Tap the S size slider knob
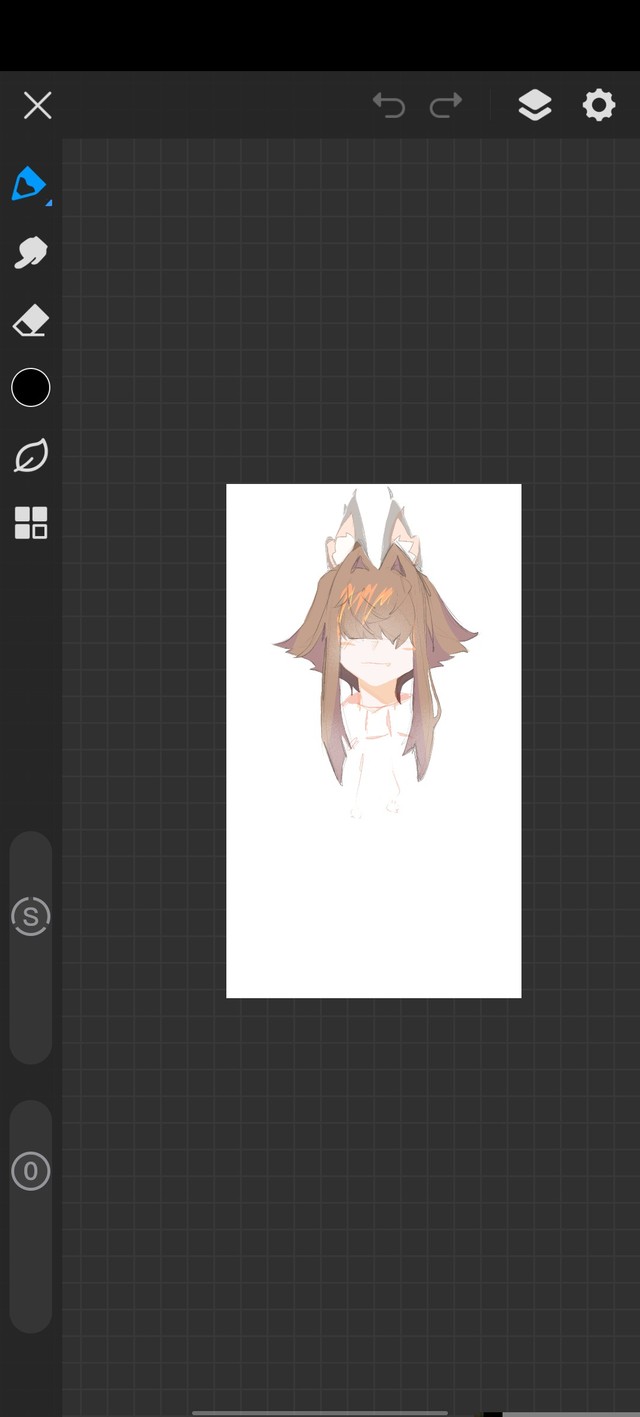This screenshot has height=1417, width=640. (30, 916)
